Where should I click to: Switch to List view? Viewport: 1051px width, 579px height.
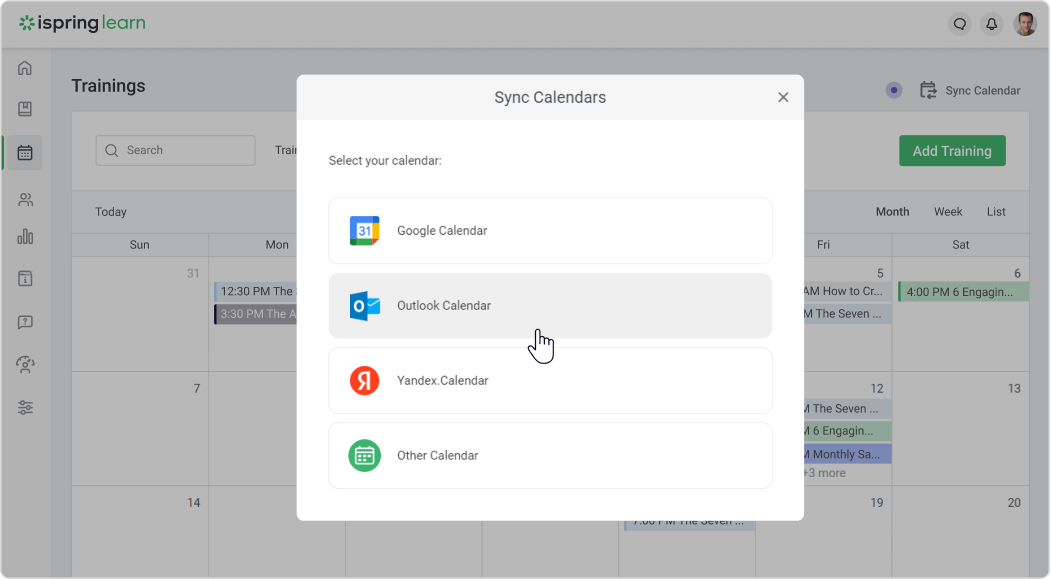tap(996, 212)
